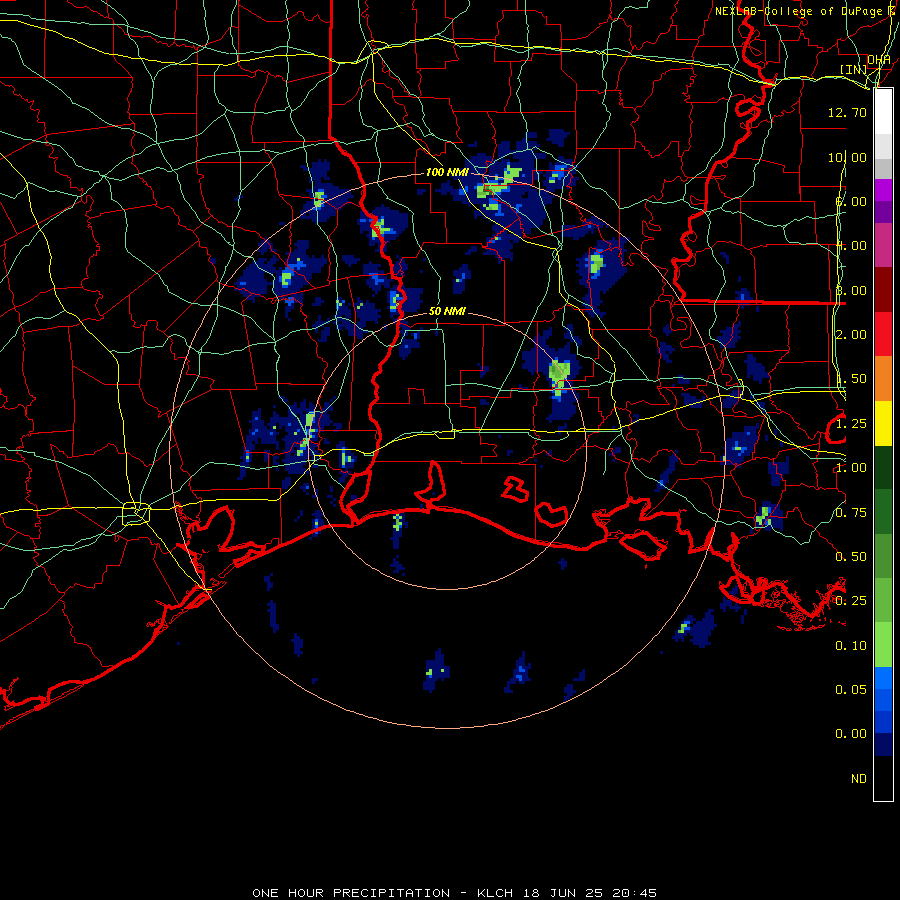Click the "18 JUN 25" date text
The height and width of the screenshot is (900, 900).
tap(563, 893)
